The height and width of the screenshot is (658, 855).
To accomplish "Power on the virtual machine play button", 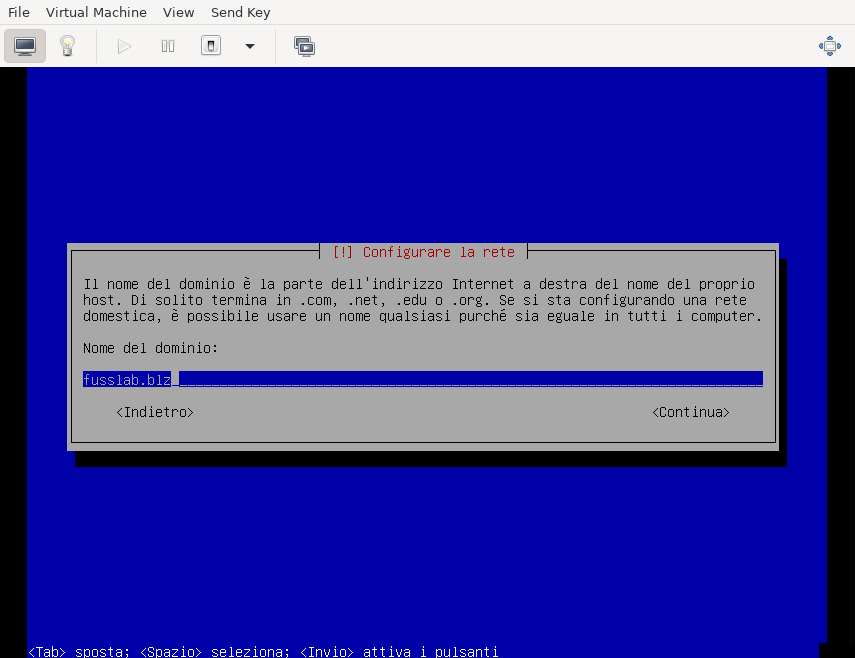I will 124,46.
